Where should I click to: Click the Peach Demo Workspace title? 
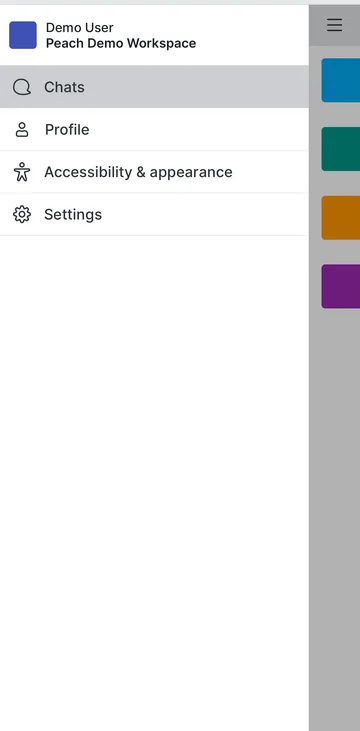tap(121, 43)
